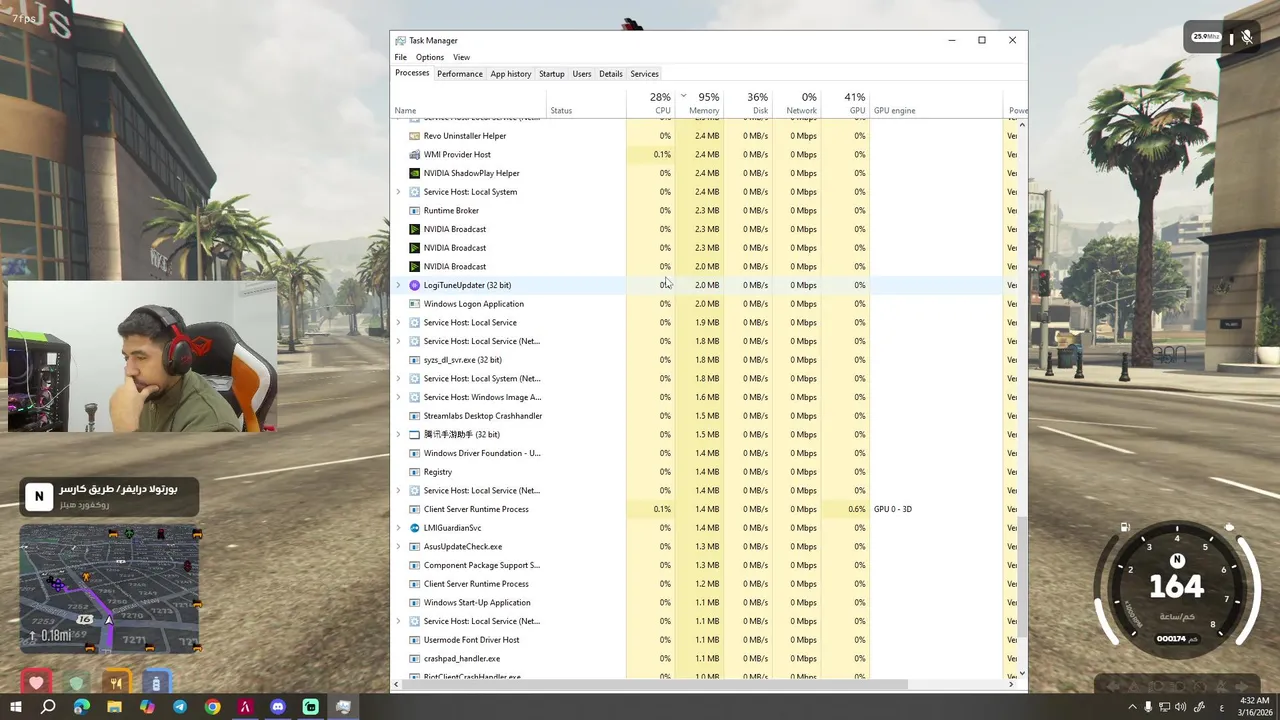
Task: Click the AsusUpdateCheck.exe icon
Action: click(x=415, y=547)
